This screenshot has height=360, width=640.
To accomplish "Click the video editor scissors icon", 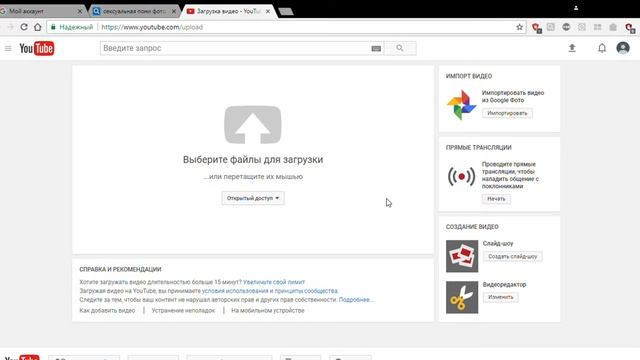I will coord(462,297).
